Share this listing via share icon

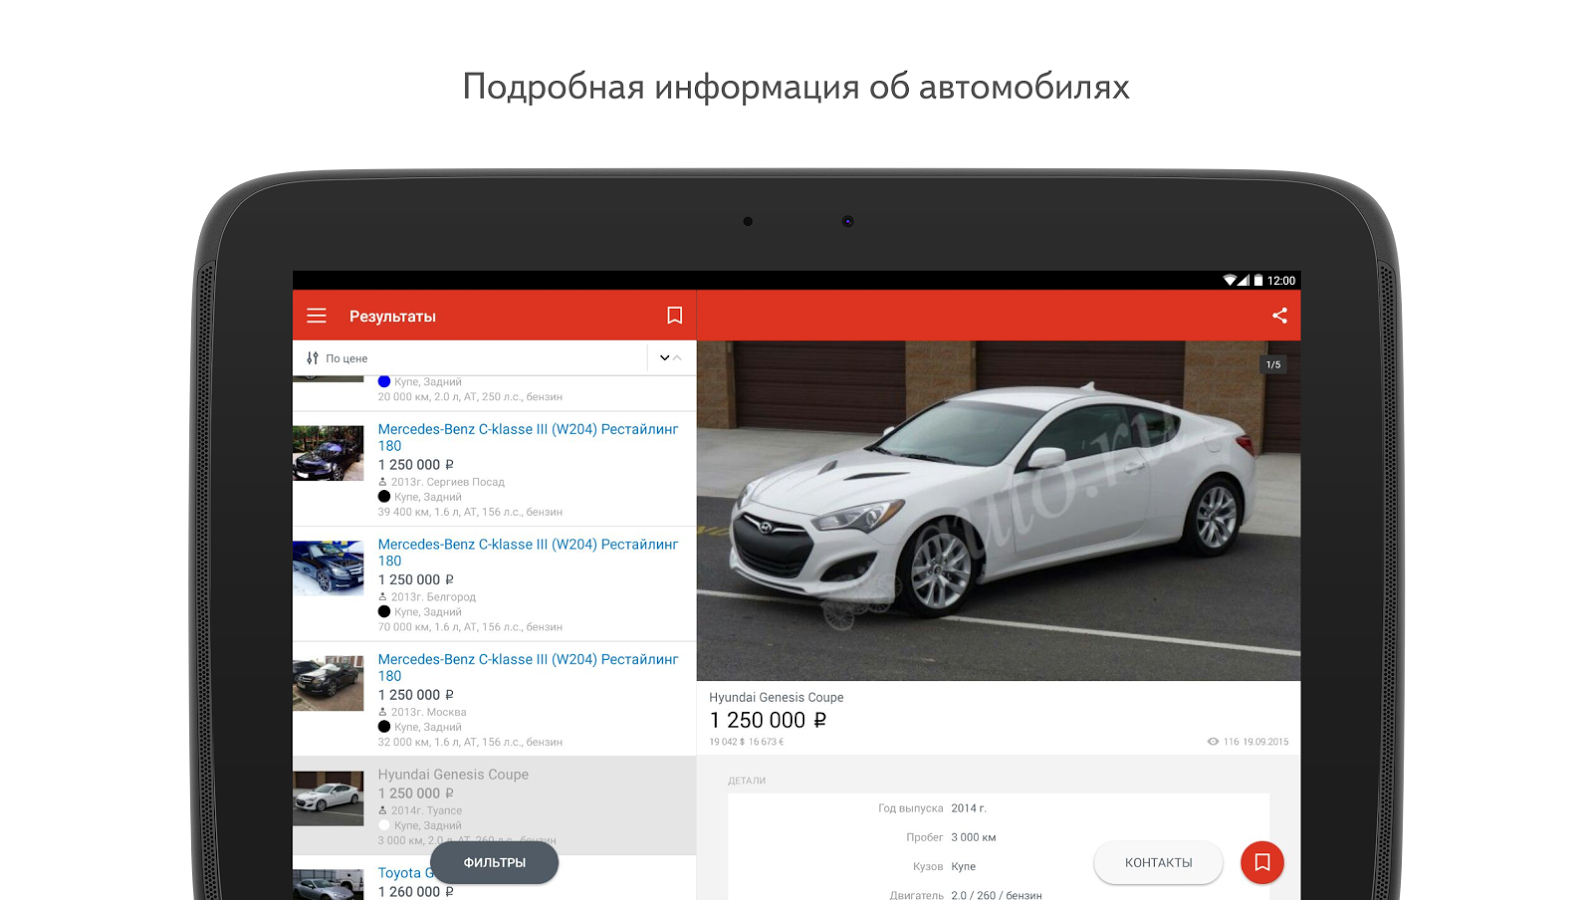pos(1279,316)
